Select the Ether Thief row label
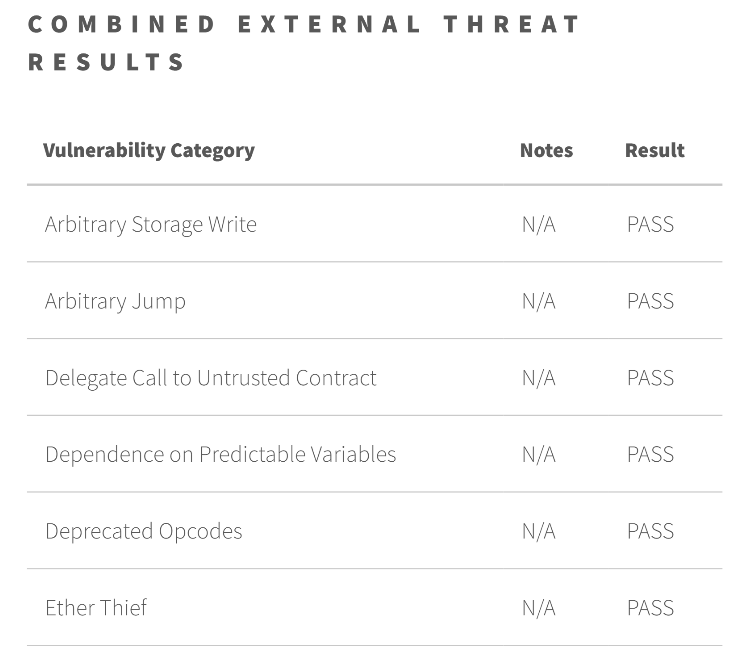 click(x=96, y=608)
